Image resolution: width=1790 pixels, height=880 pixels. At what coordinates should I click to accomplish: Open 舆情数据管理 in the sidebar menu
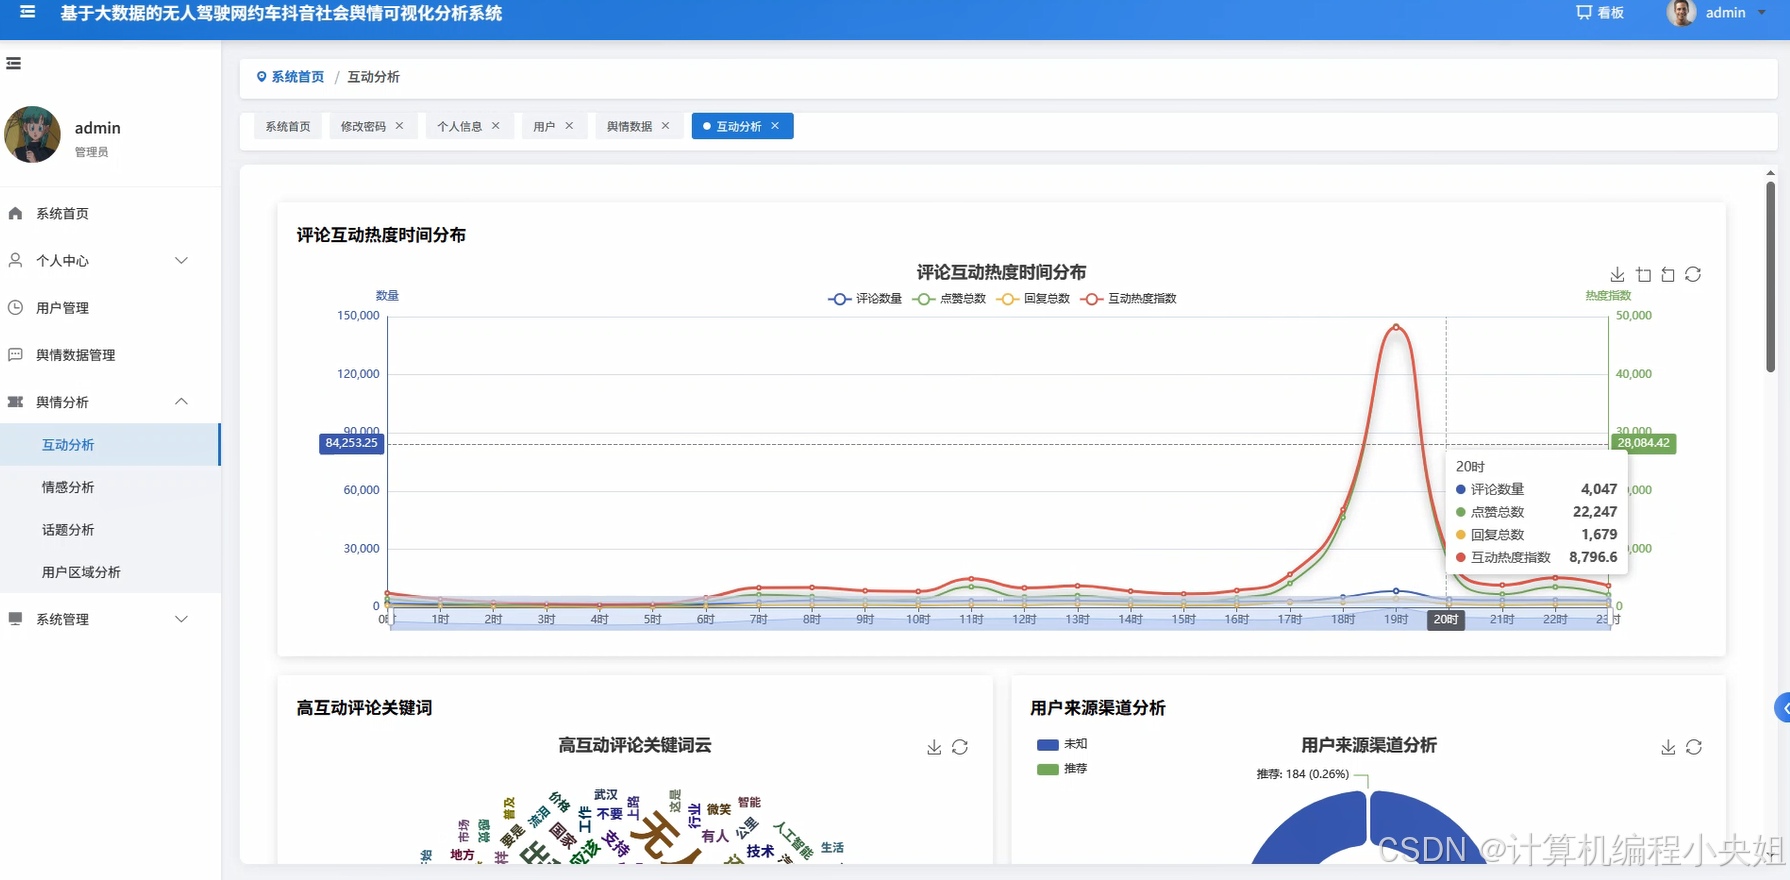coord(110,354)
